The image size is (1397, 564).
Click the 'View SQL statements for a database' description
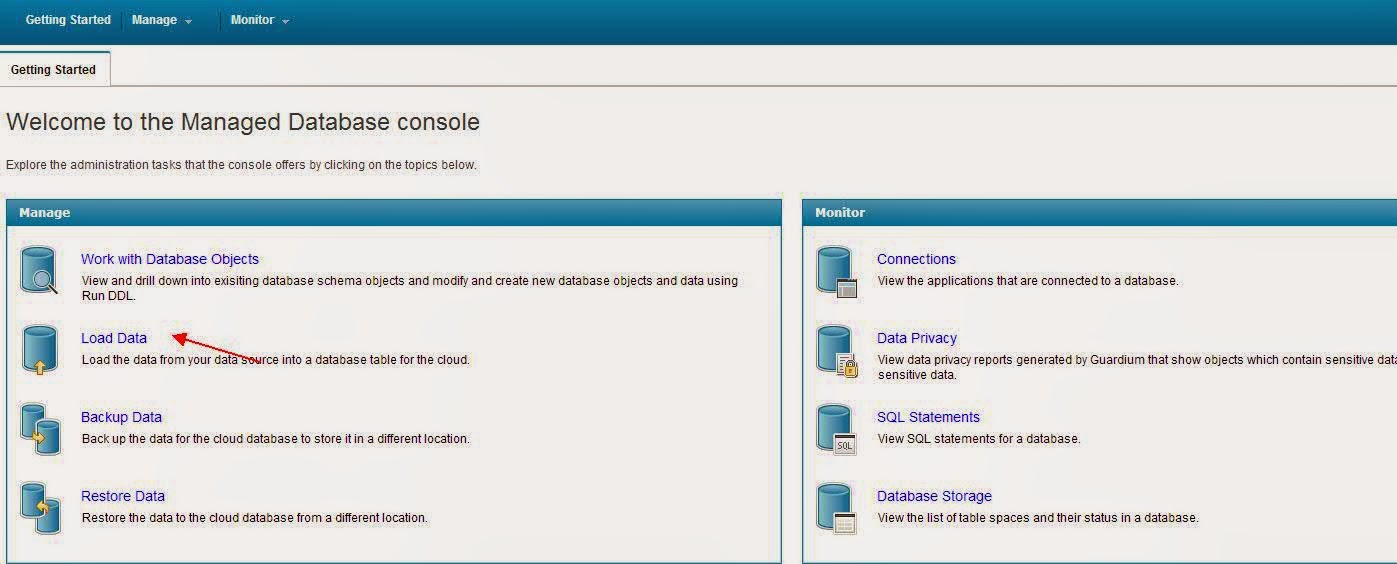pos(979,439)
